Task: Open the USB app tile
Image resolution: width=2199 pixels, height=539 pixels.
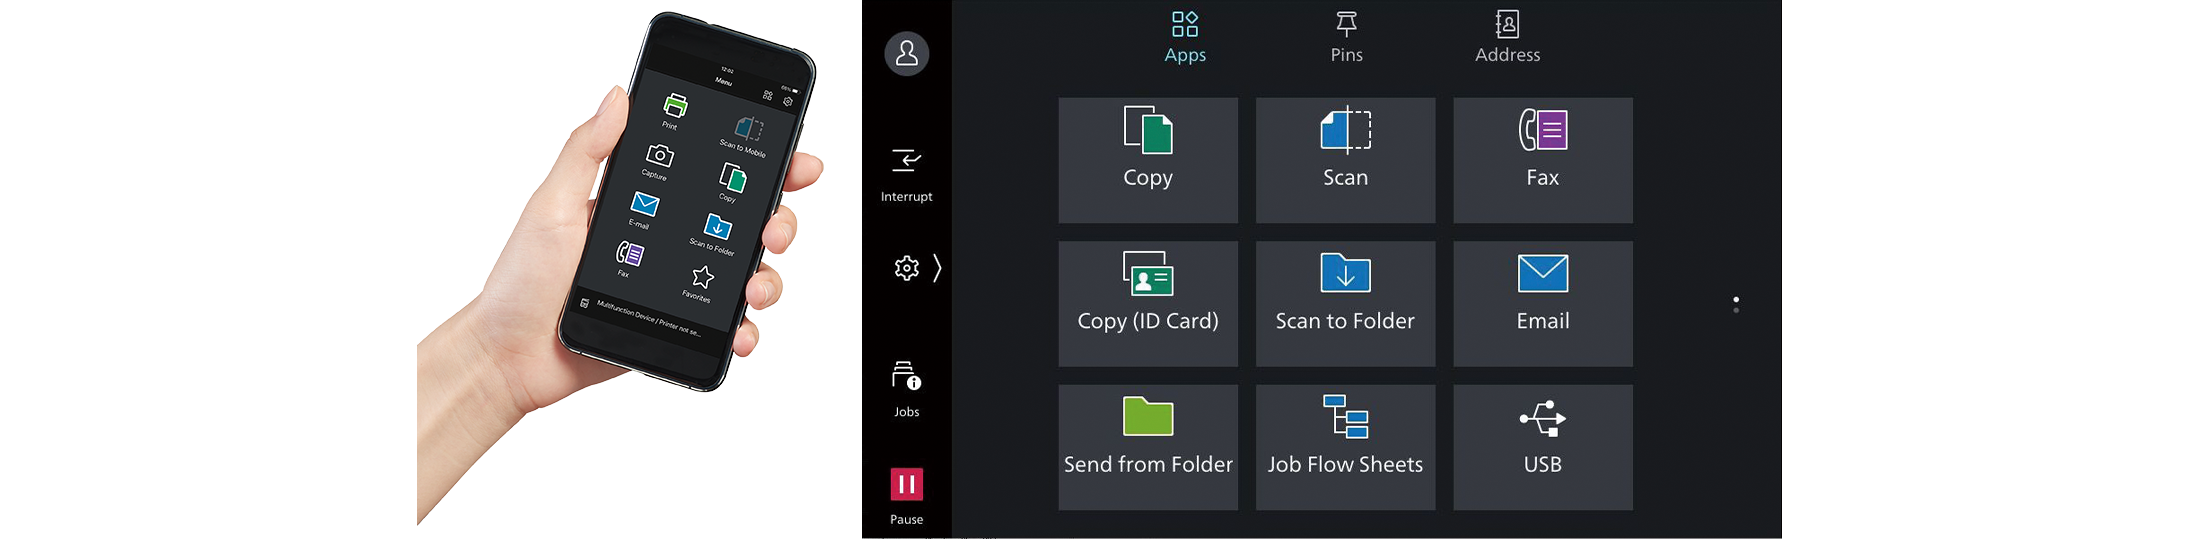Action: coord(1542,447)
